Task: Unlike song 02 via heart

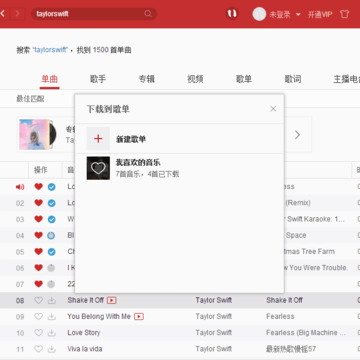Action: pos(39,203)
